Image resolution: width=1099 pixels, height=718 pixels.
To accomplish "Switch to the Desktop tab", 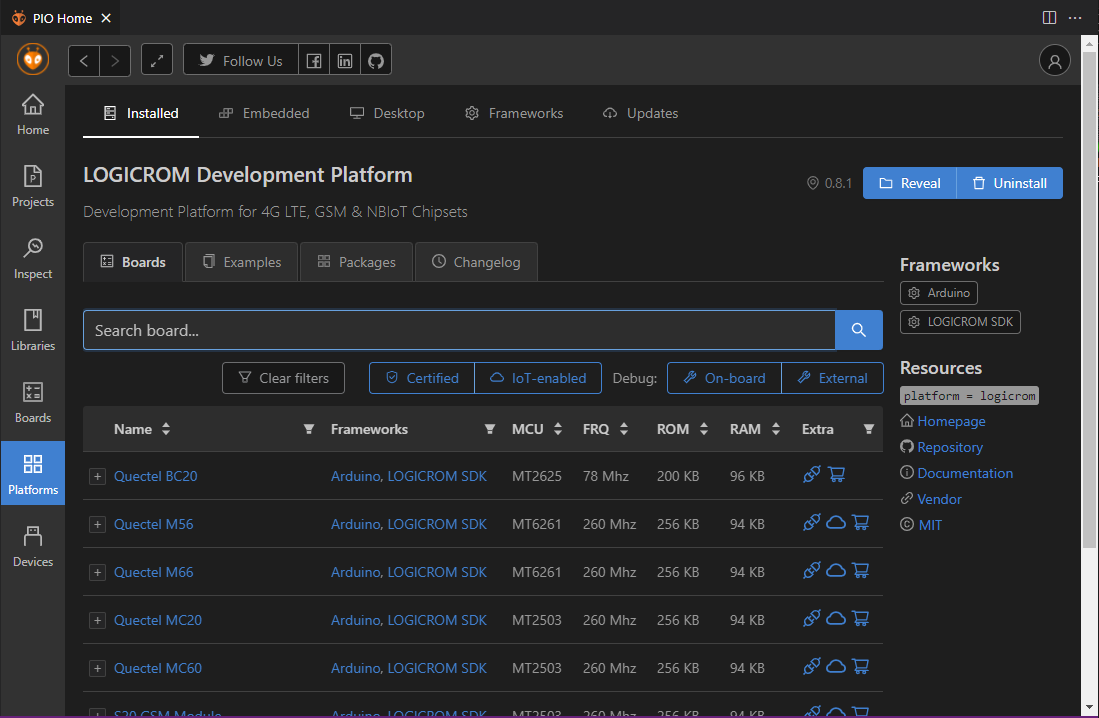I will point(387,113).
